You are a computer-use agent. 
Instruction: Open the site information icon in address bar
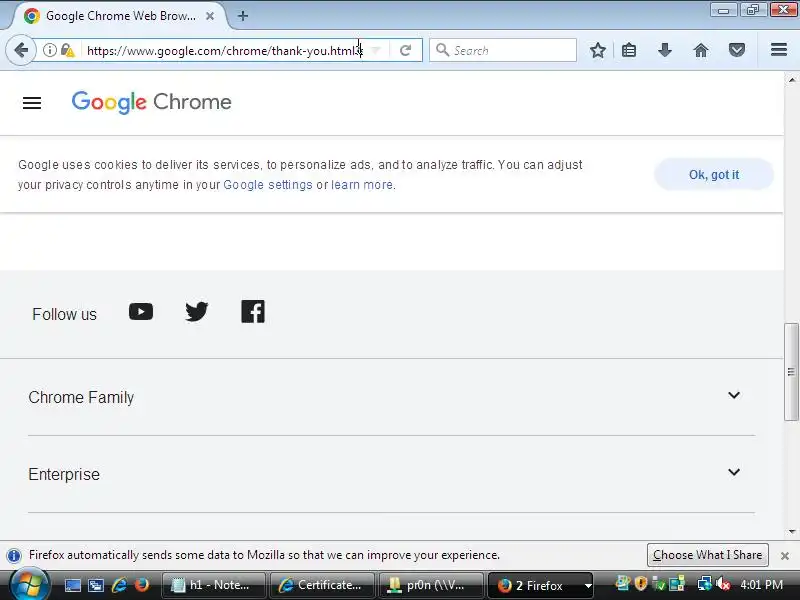(49, 50)
